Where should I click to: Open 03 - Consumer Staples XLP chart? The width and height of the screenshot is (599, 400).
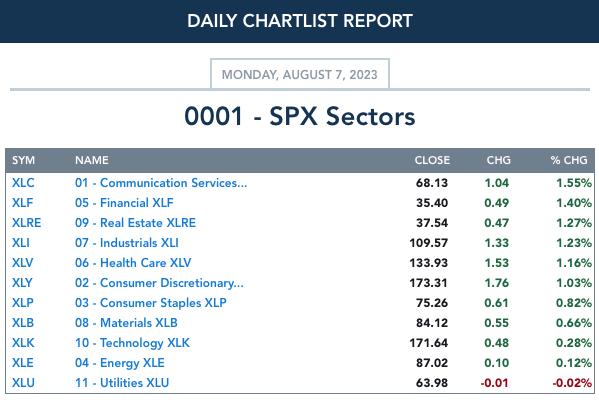click(x=151, y=303)
